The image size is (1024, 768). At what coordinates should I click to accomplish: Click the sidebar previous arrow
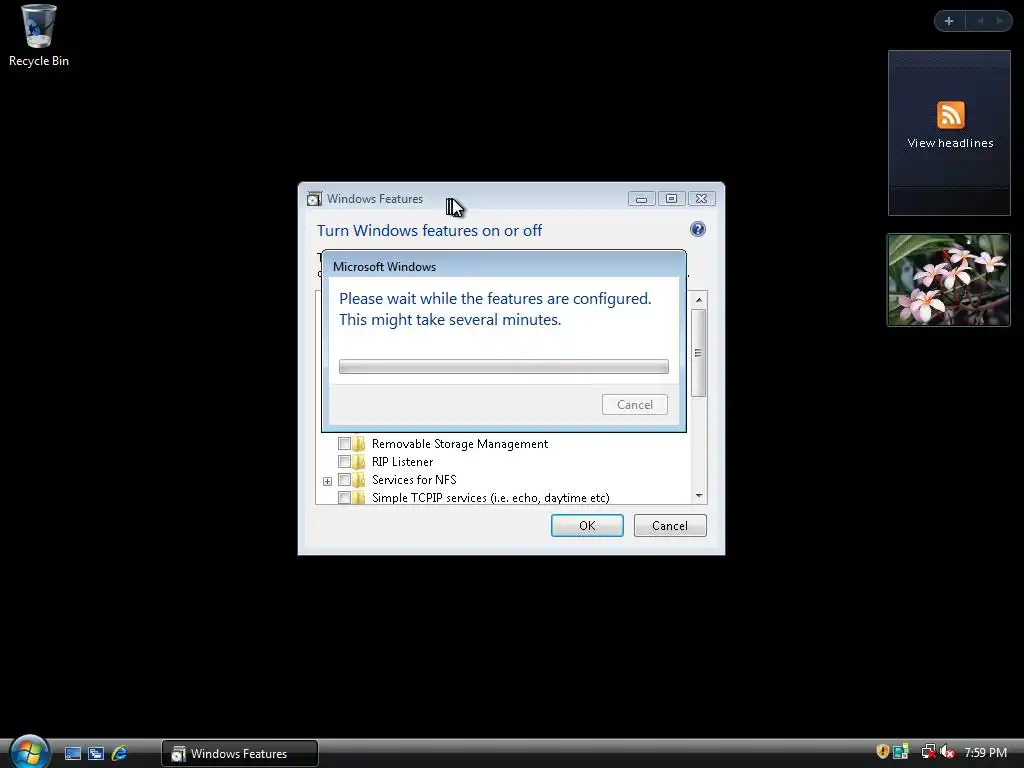[980, 21]
